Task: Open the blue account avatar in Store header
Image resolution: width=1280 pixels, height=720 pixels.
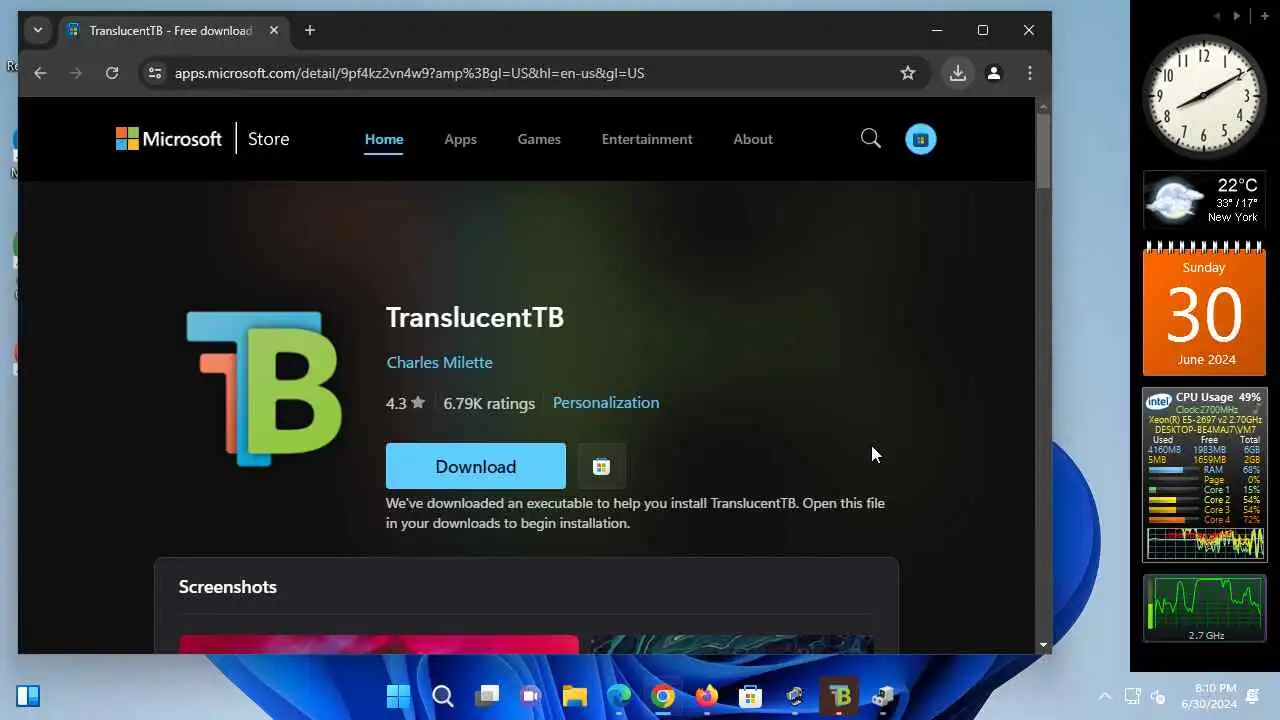Action: tap(921, 139)
